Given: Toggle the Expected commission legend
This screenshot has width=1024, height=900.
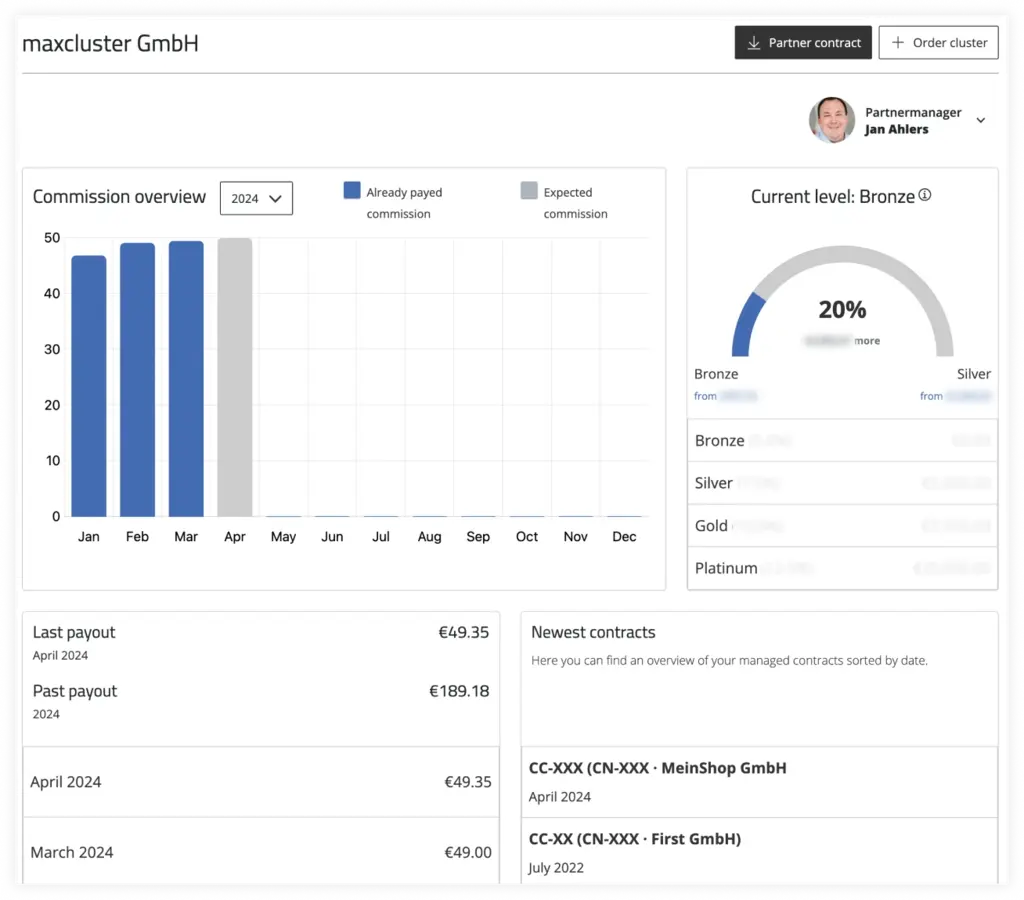Looking at the screenshot, I should (529, 191).
